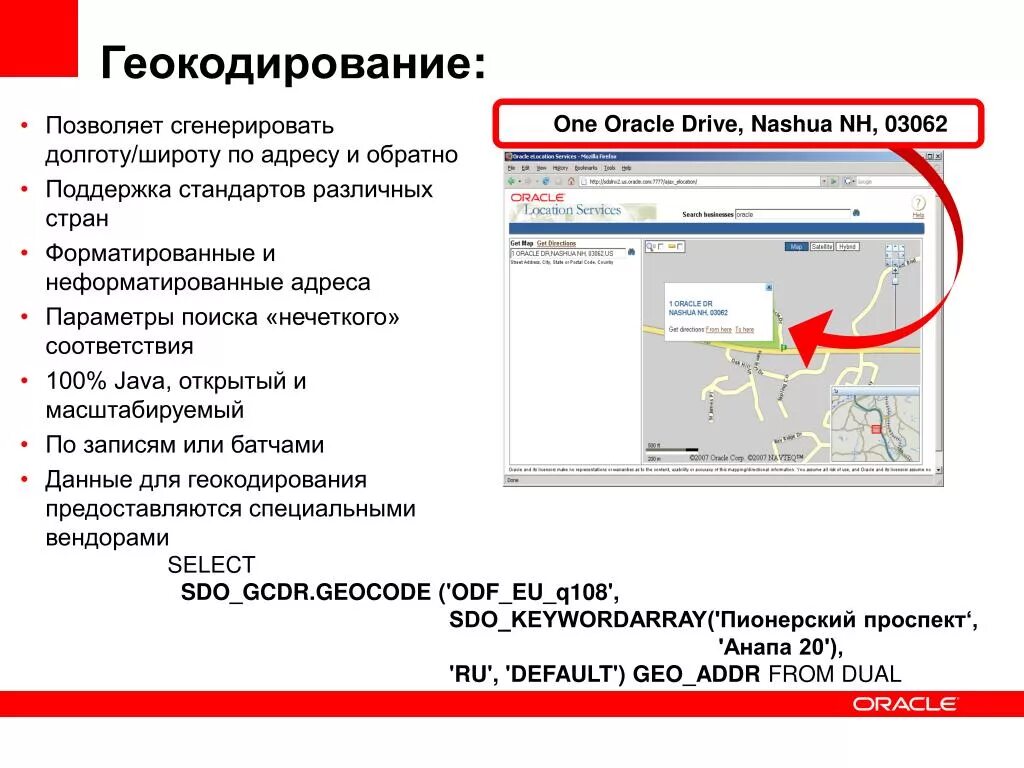Click the zoom in plus on map slider
This screenshot has height=768, width=1024.
[895, 270]
